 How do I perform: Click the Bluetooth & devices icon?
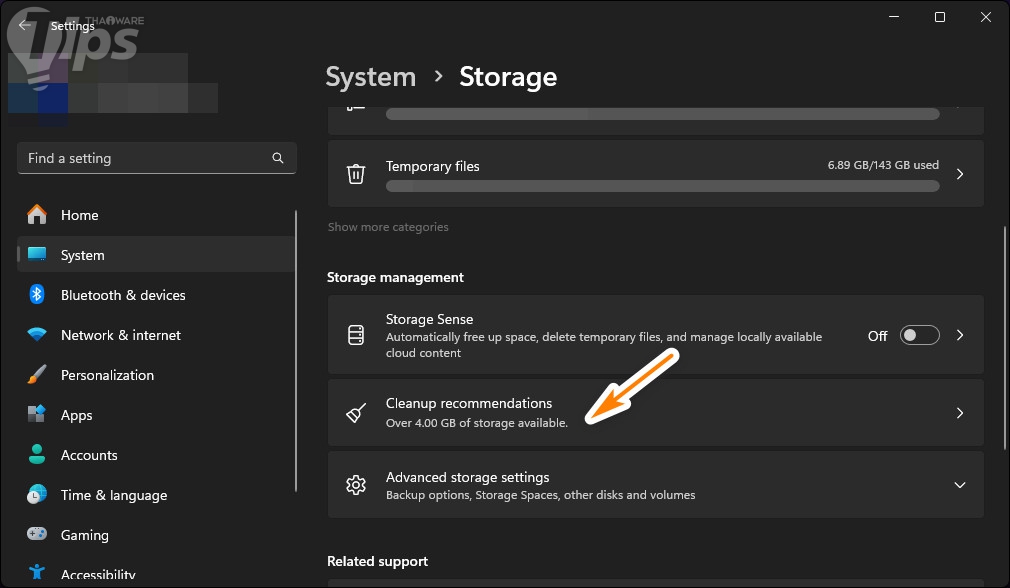(37, 295)
